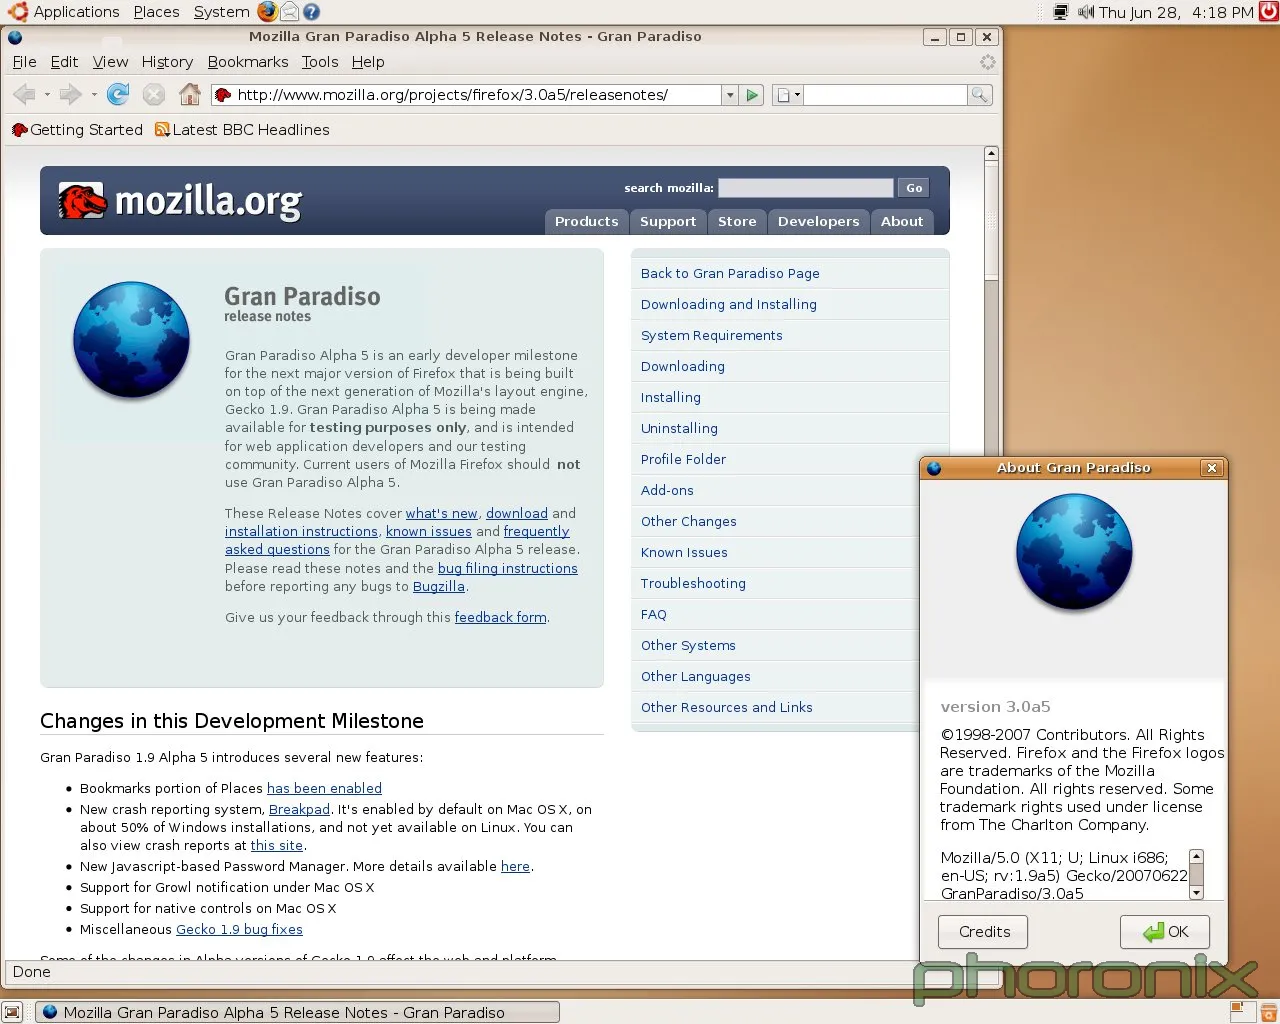Go to Home page icon
The height and width of the screenshot is (1024, 1280).
(190, 95)
